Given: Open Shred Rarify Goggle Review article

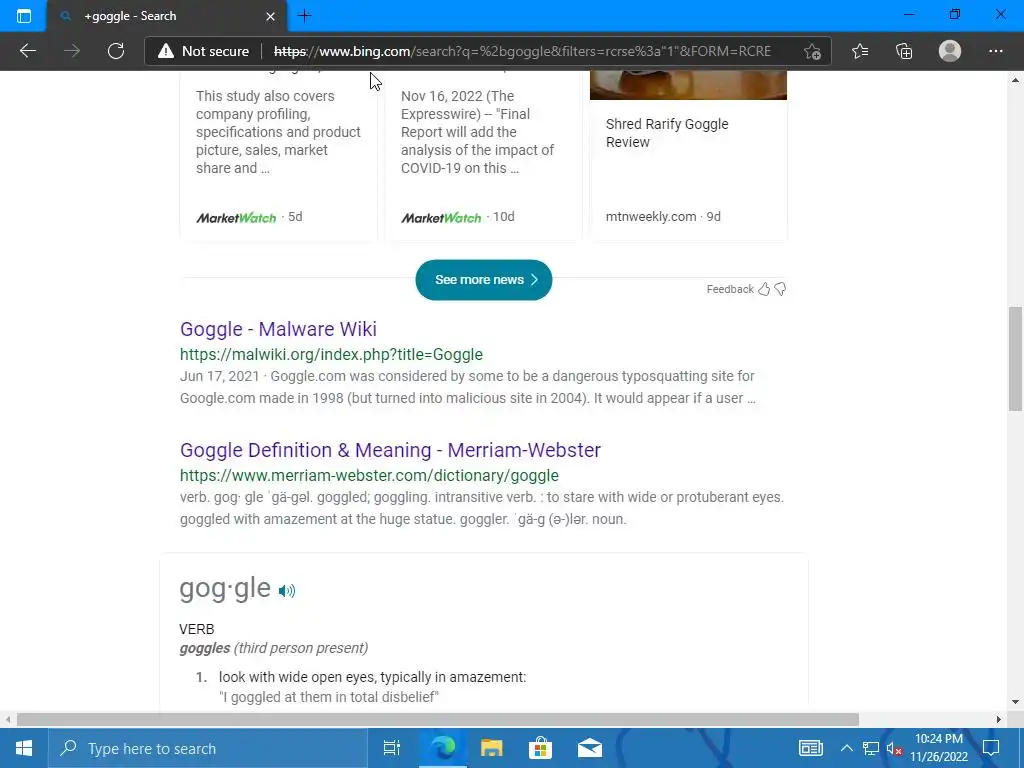Looking at the screenshot, I should click(667, 133).
